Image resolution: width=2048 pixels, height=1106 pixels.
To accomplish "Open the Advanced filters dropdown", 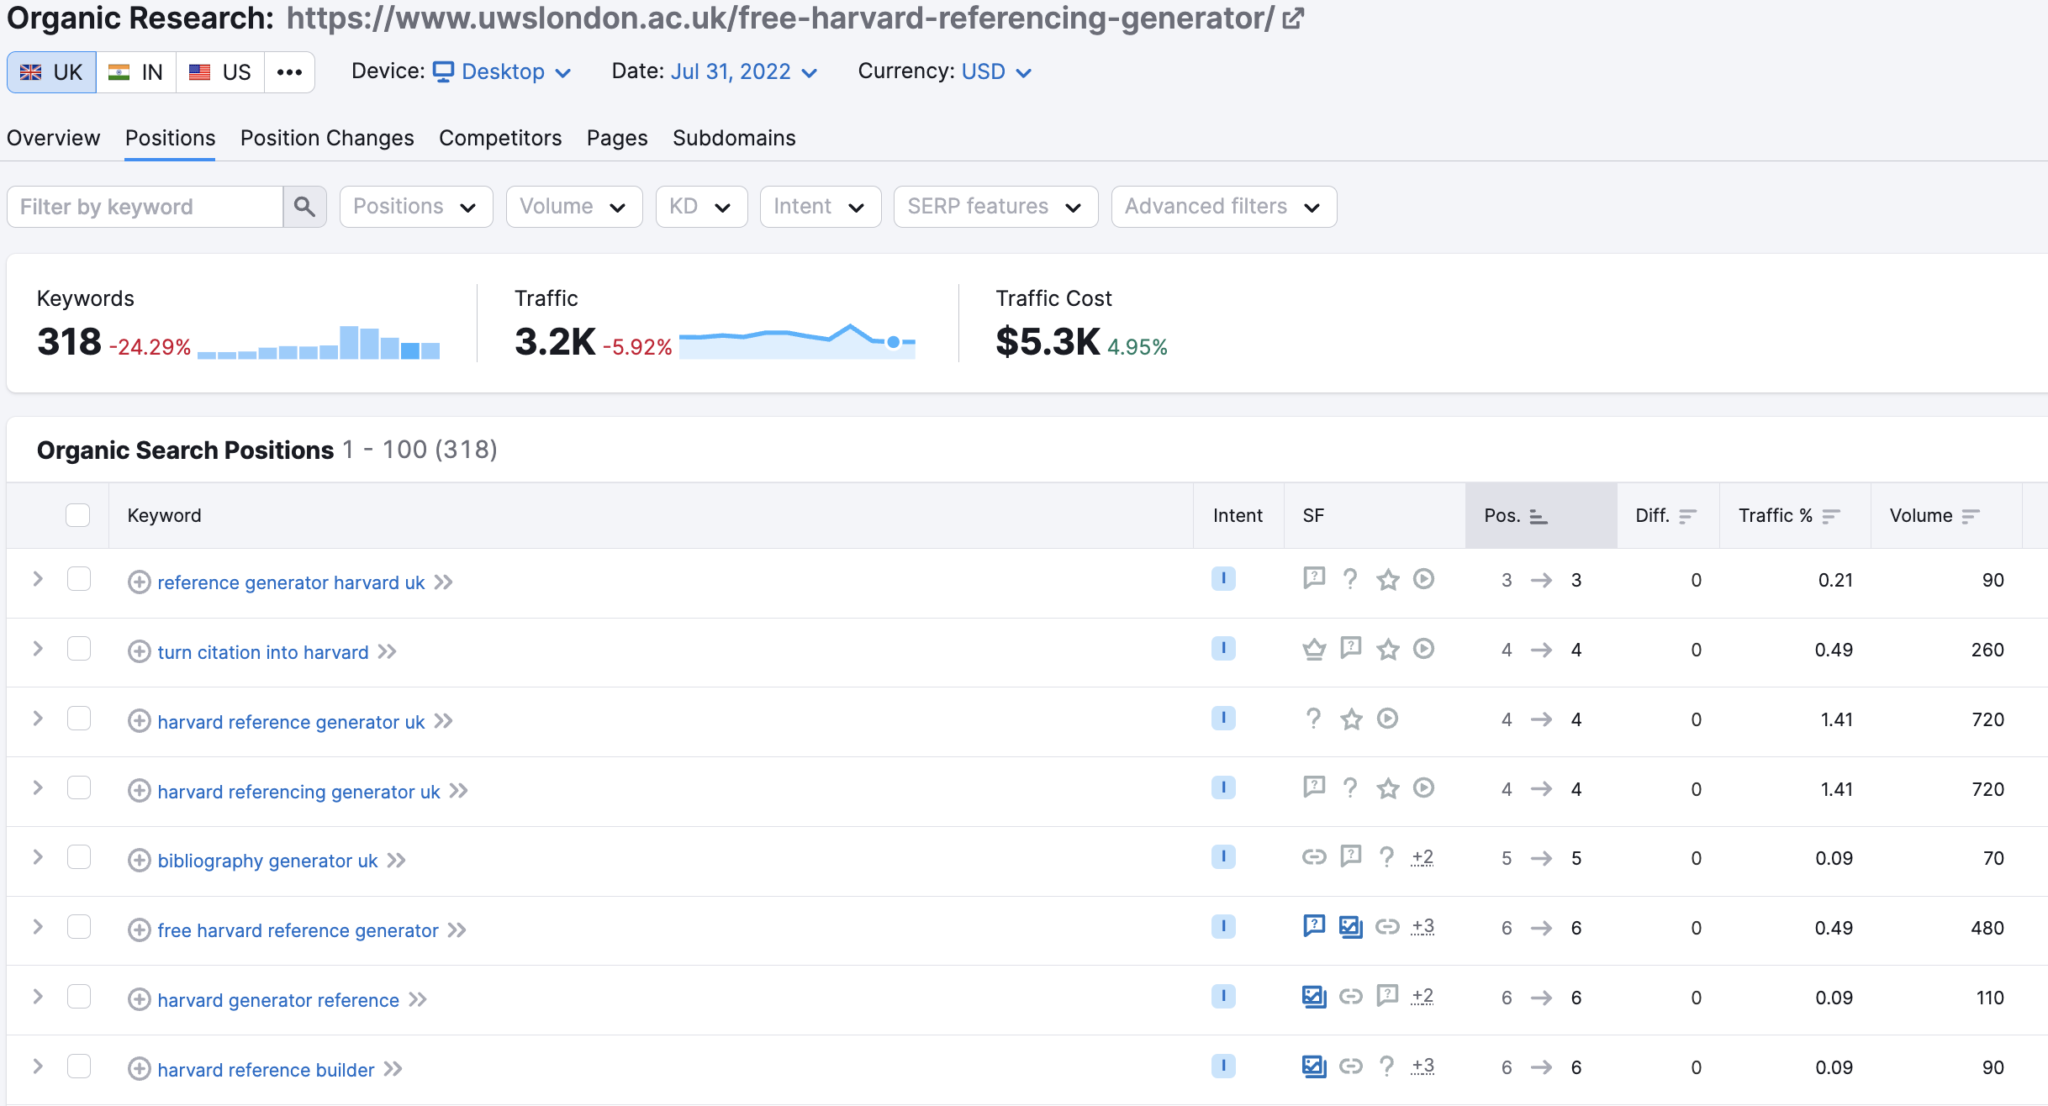I will tap(1224, 207).
